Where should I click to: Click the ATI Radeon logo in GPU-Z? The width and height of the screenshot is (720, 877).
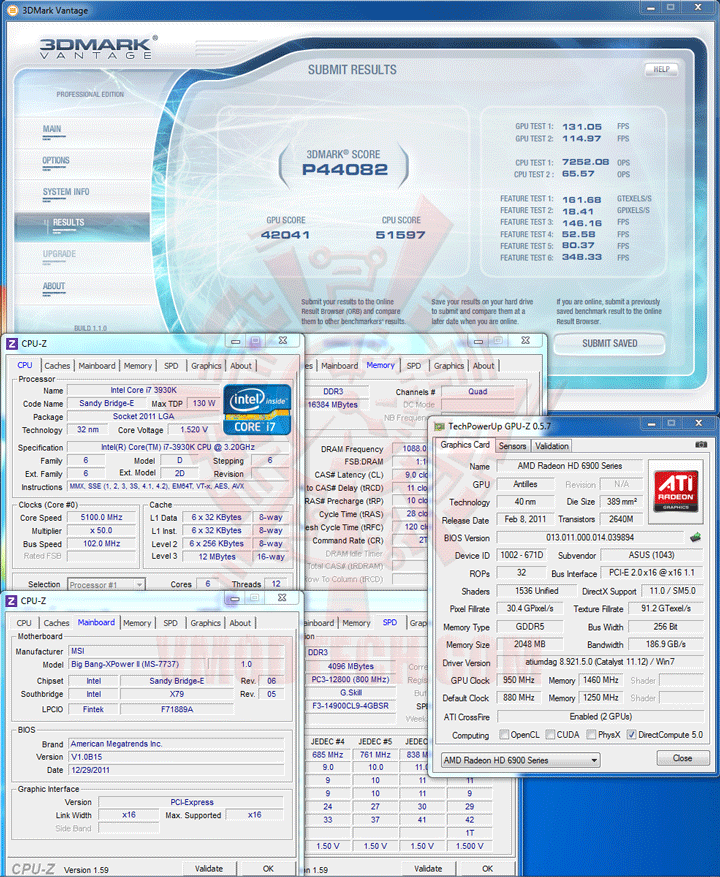(676, 491)
